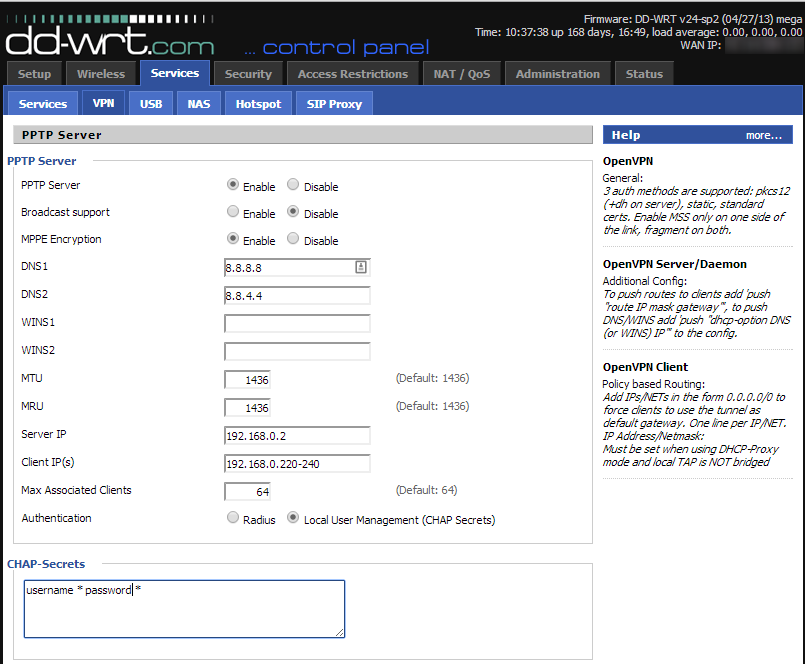Screen dimensions: 805x664
Task: Focus the DNS1 input field
Action: [x=297, y=268]
